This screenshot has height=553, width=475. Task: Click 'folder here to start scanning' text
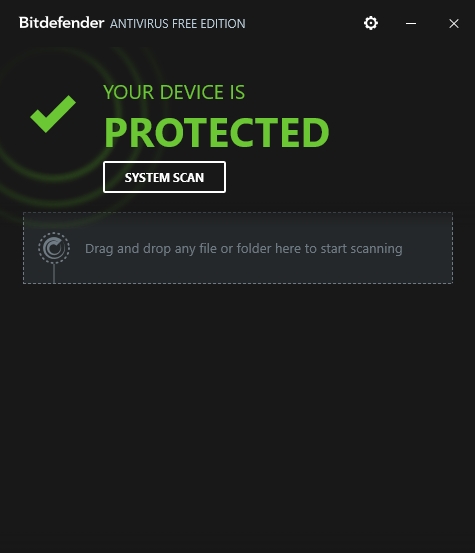coord(319,249)
